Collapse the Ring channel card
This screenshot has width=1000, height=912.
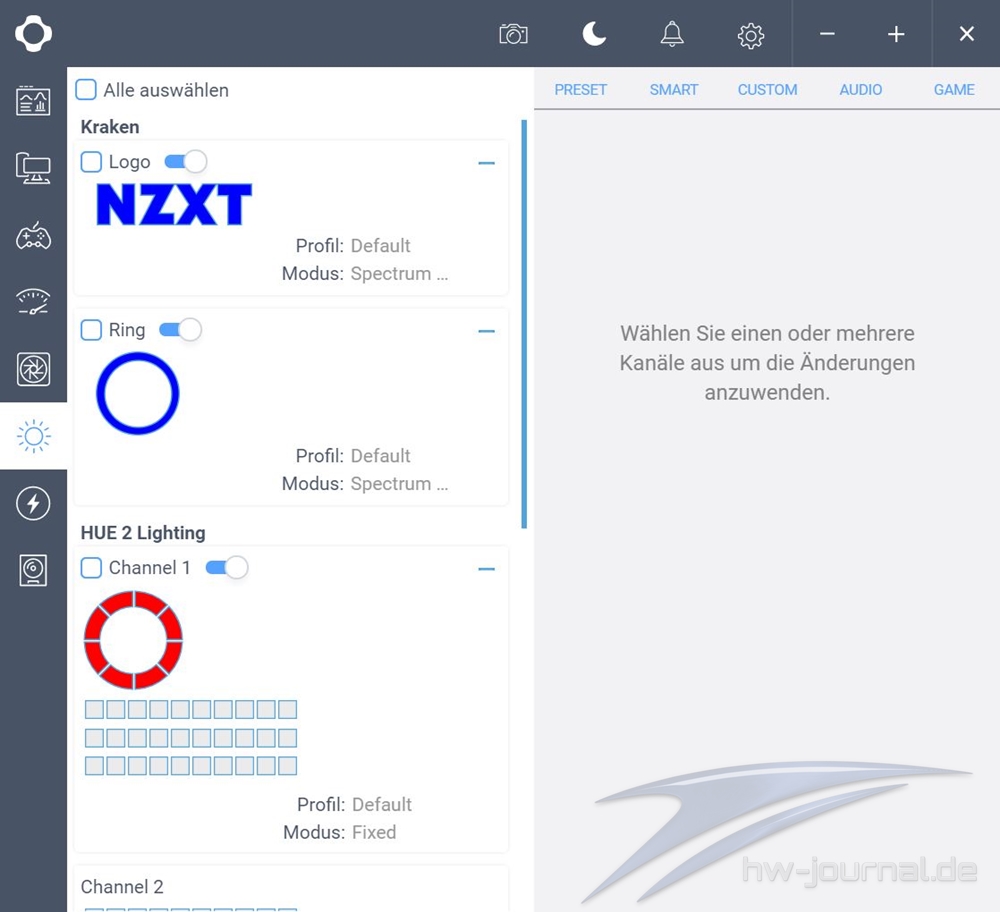tap(487, 331)
